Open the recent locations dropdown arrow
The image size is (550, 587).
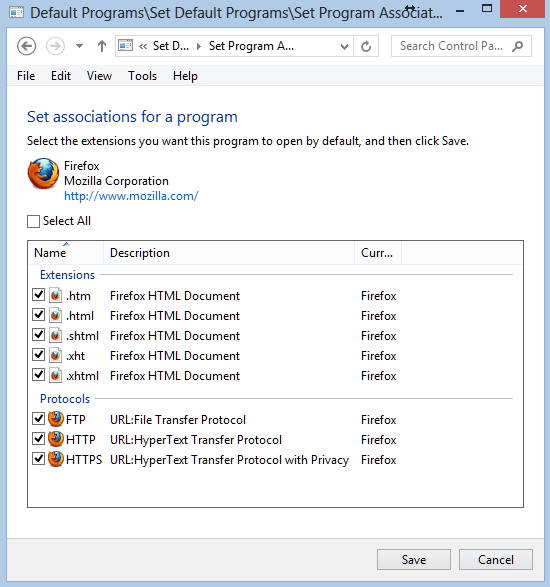79,46
